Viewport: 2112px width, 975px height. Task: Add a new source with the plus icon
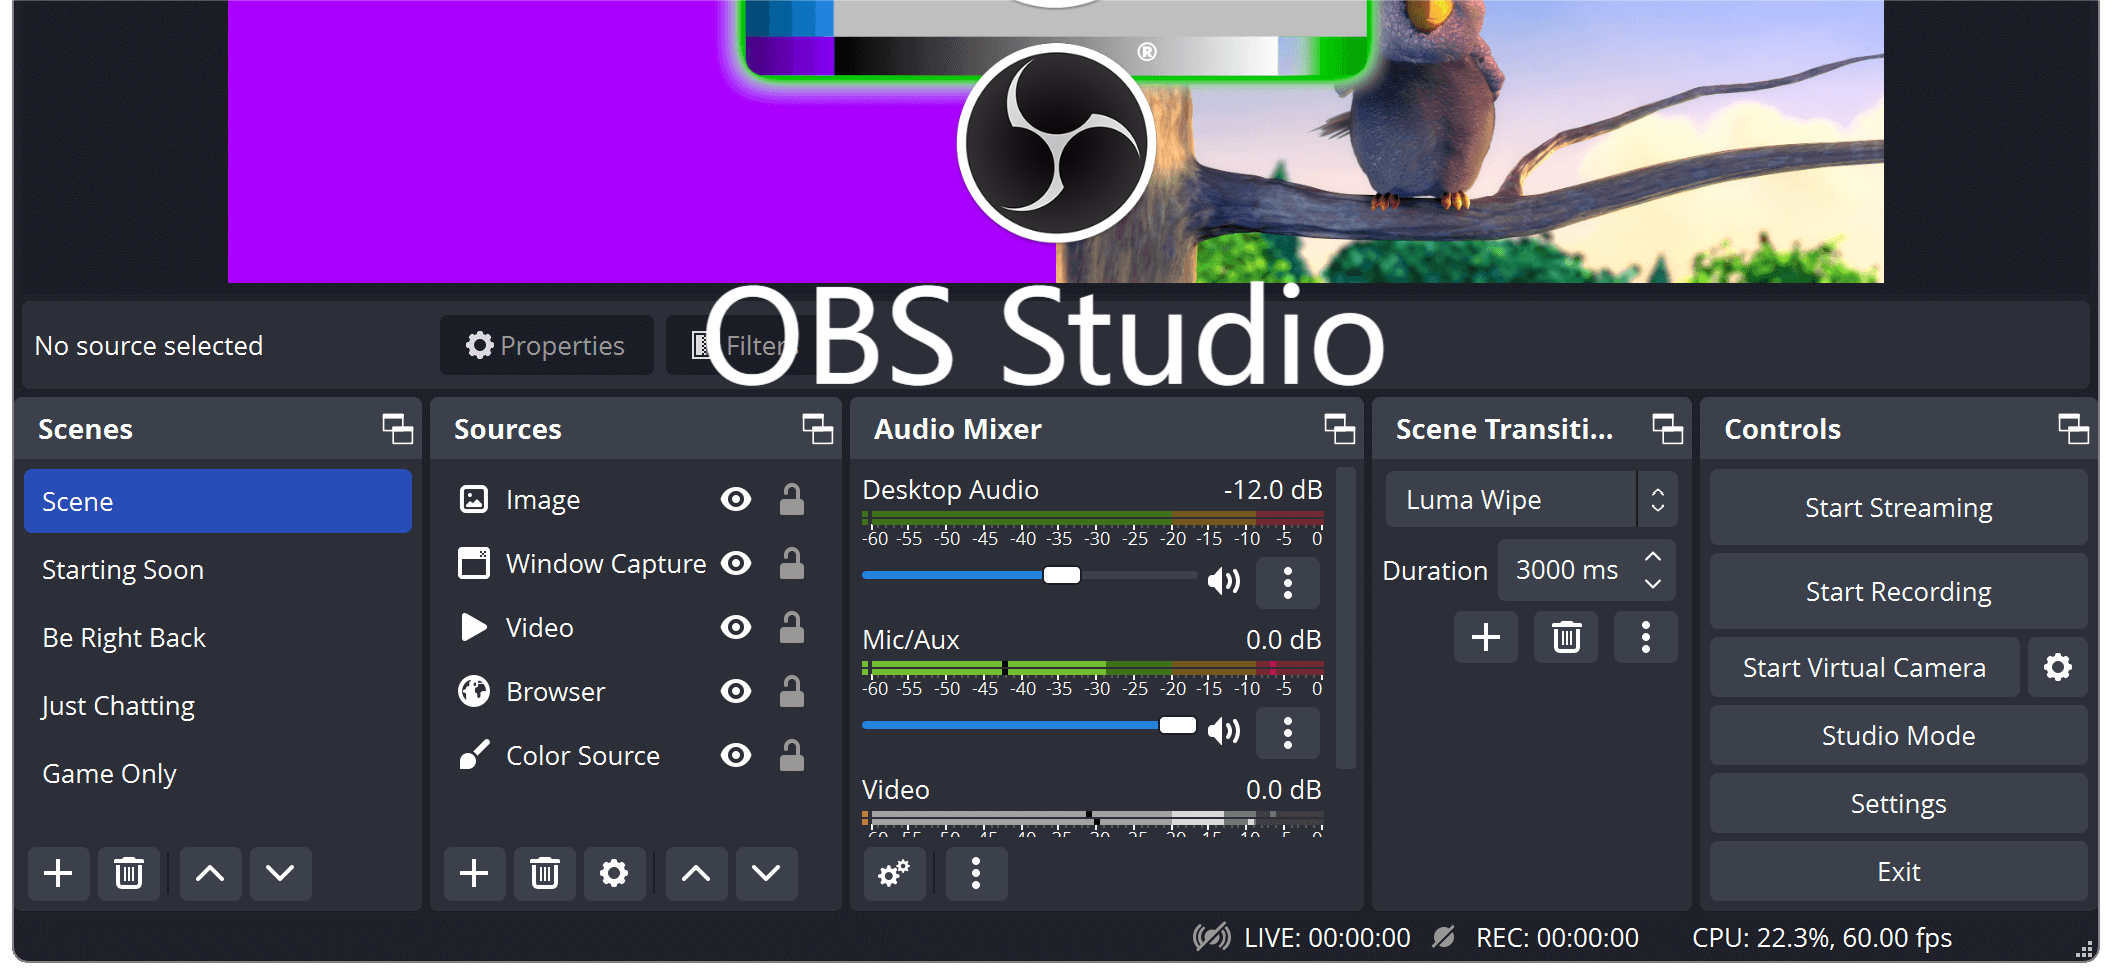coord(474,873)
